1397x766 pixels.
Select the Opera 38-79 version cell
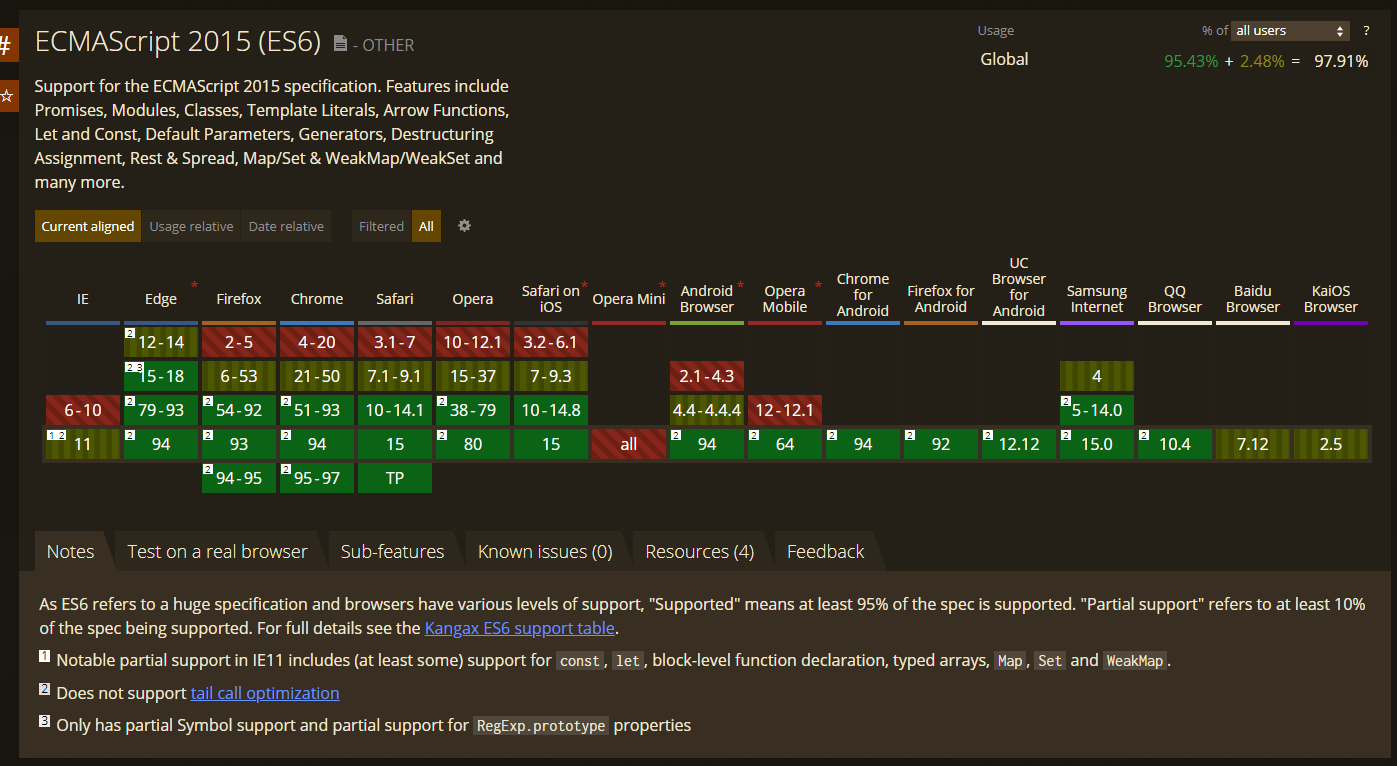473,410
